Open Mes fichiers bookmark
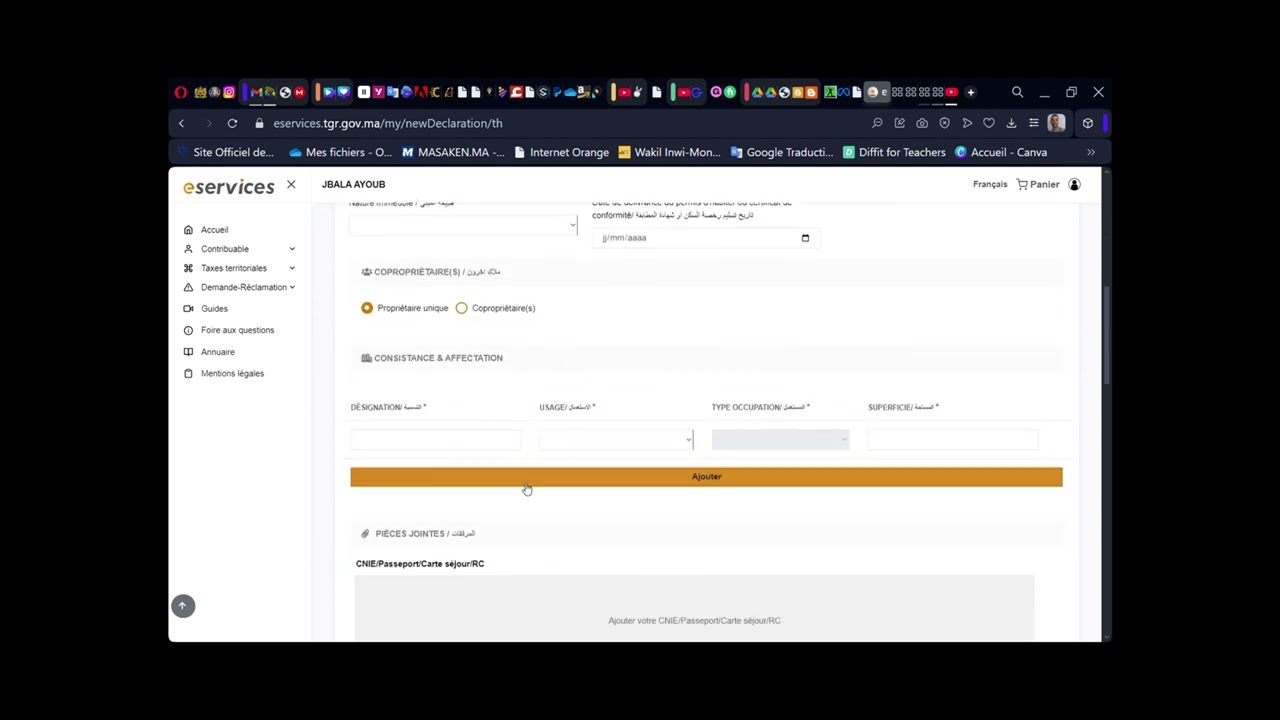Viewport: 1280px width, 720px height. point(340,152)
